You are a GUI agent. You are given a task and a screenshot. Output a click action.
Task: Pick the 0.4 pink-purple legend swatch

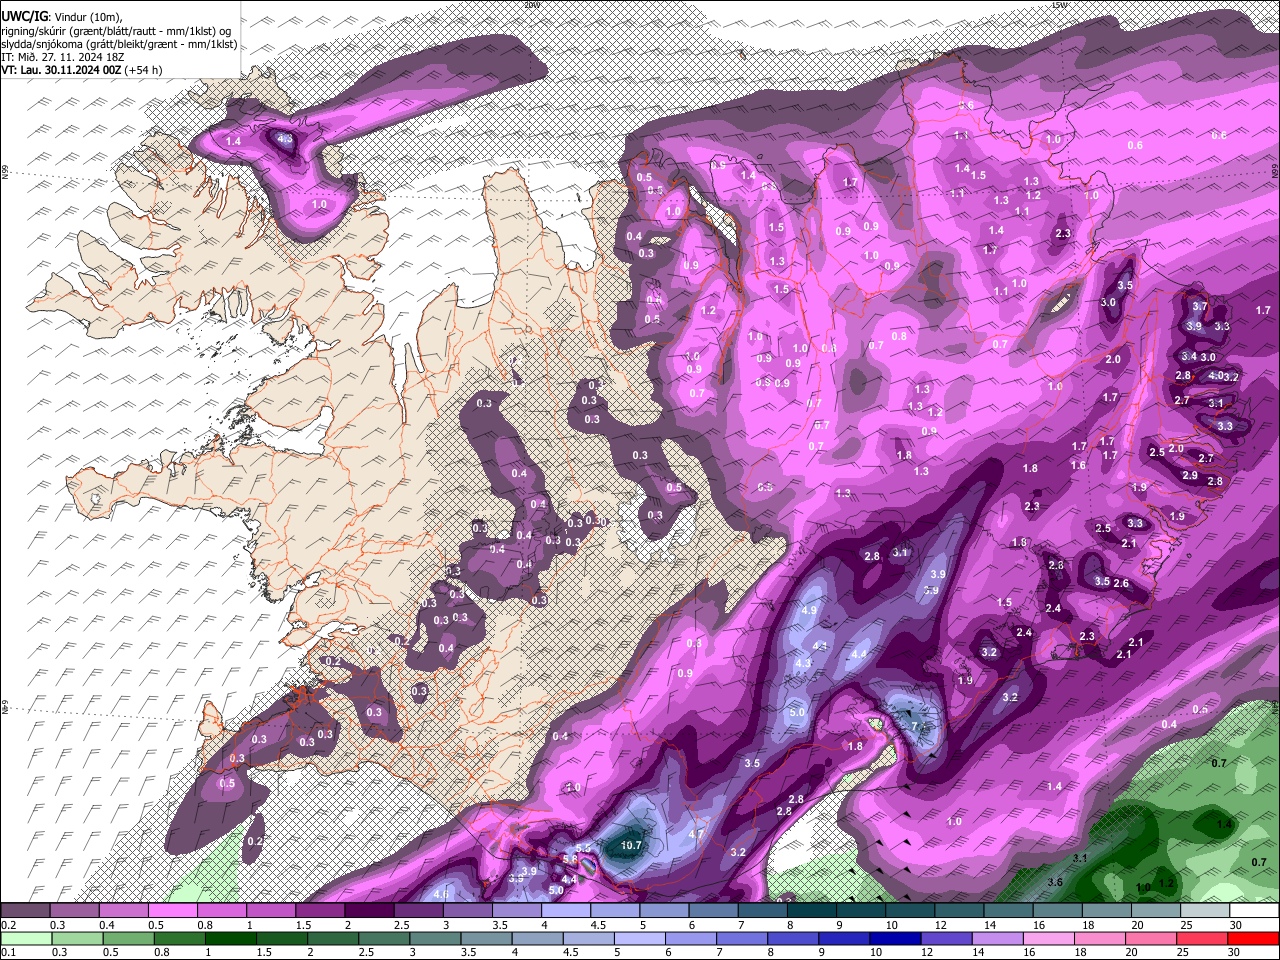coord(123,911)
